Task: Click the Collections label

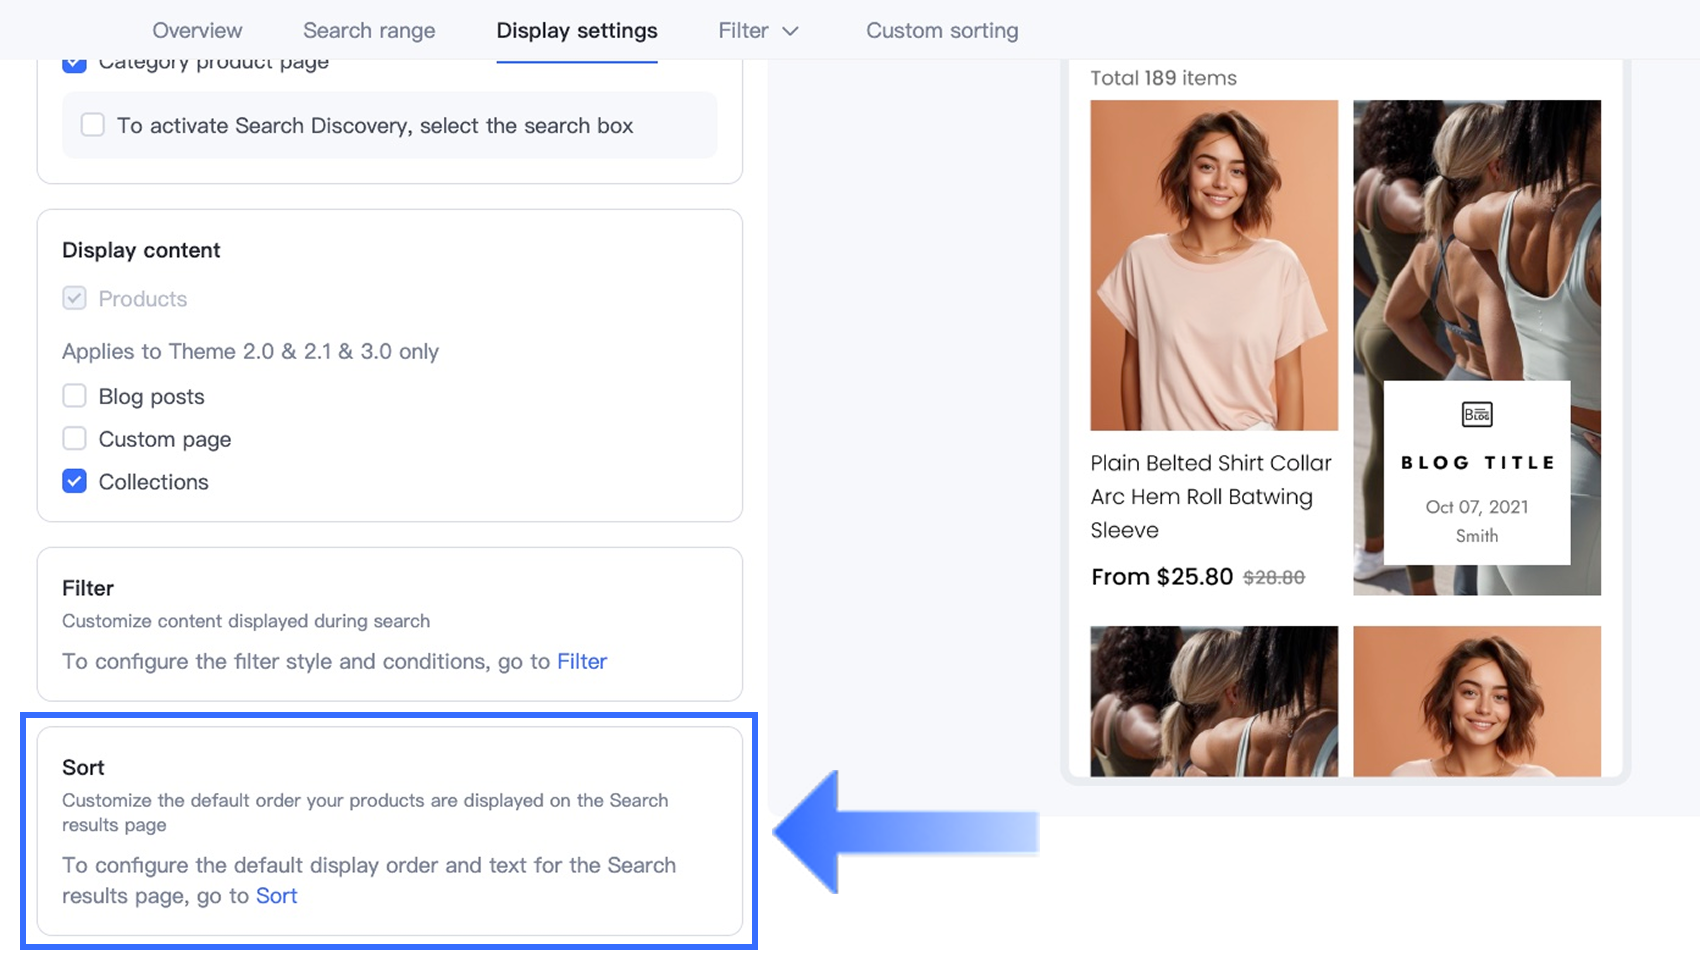Action: point(154,481)
